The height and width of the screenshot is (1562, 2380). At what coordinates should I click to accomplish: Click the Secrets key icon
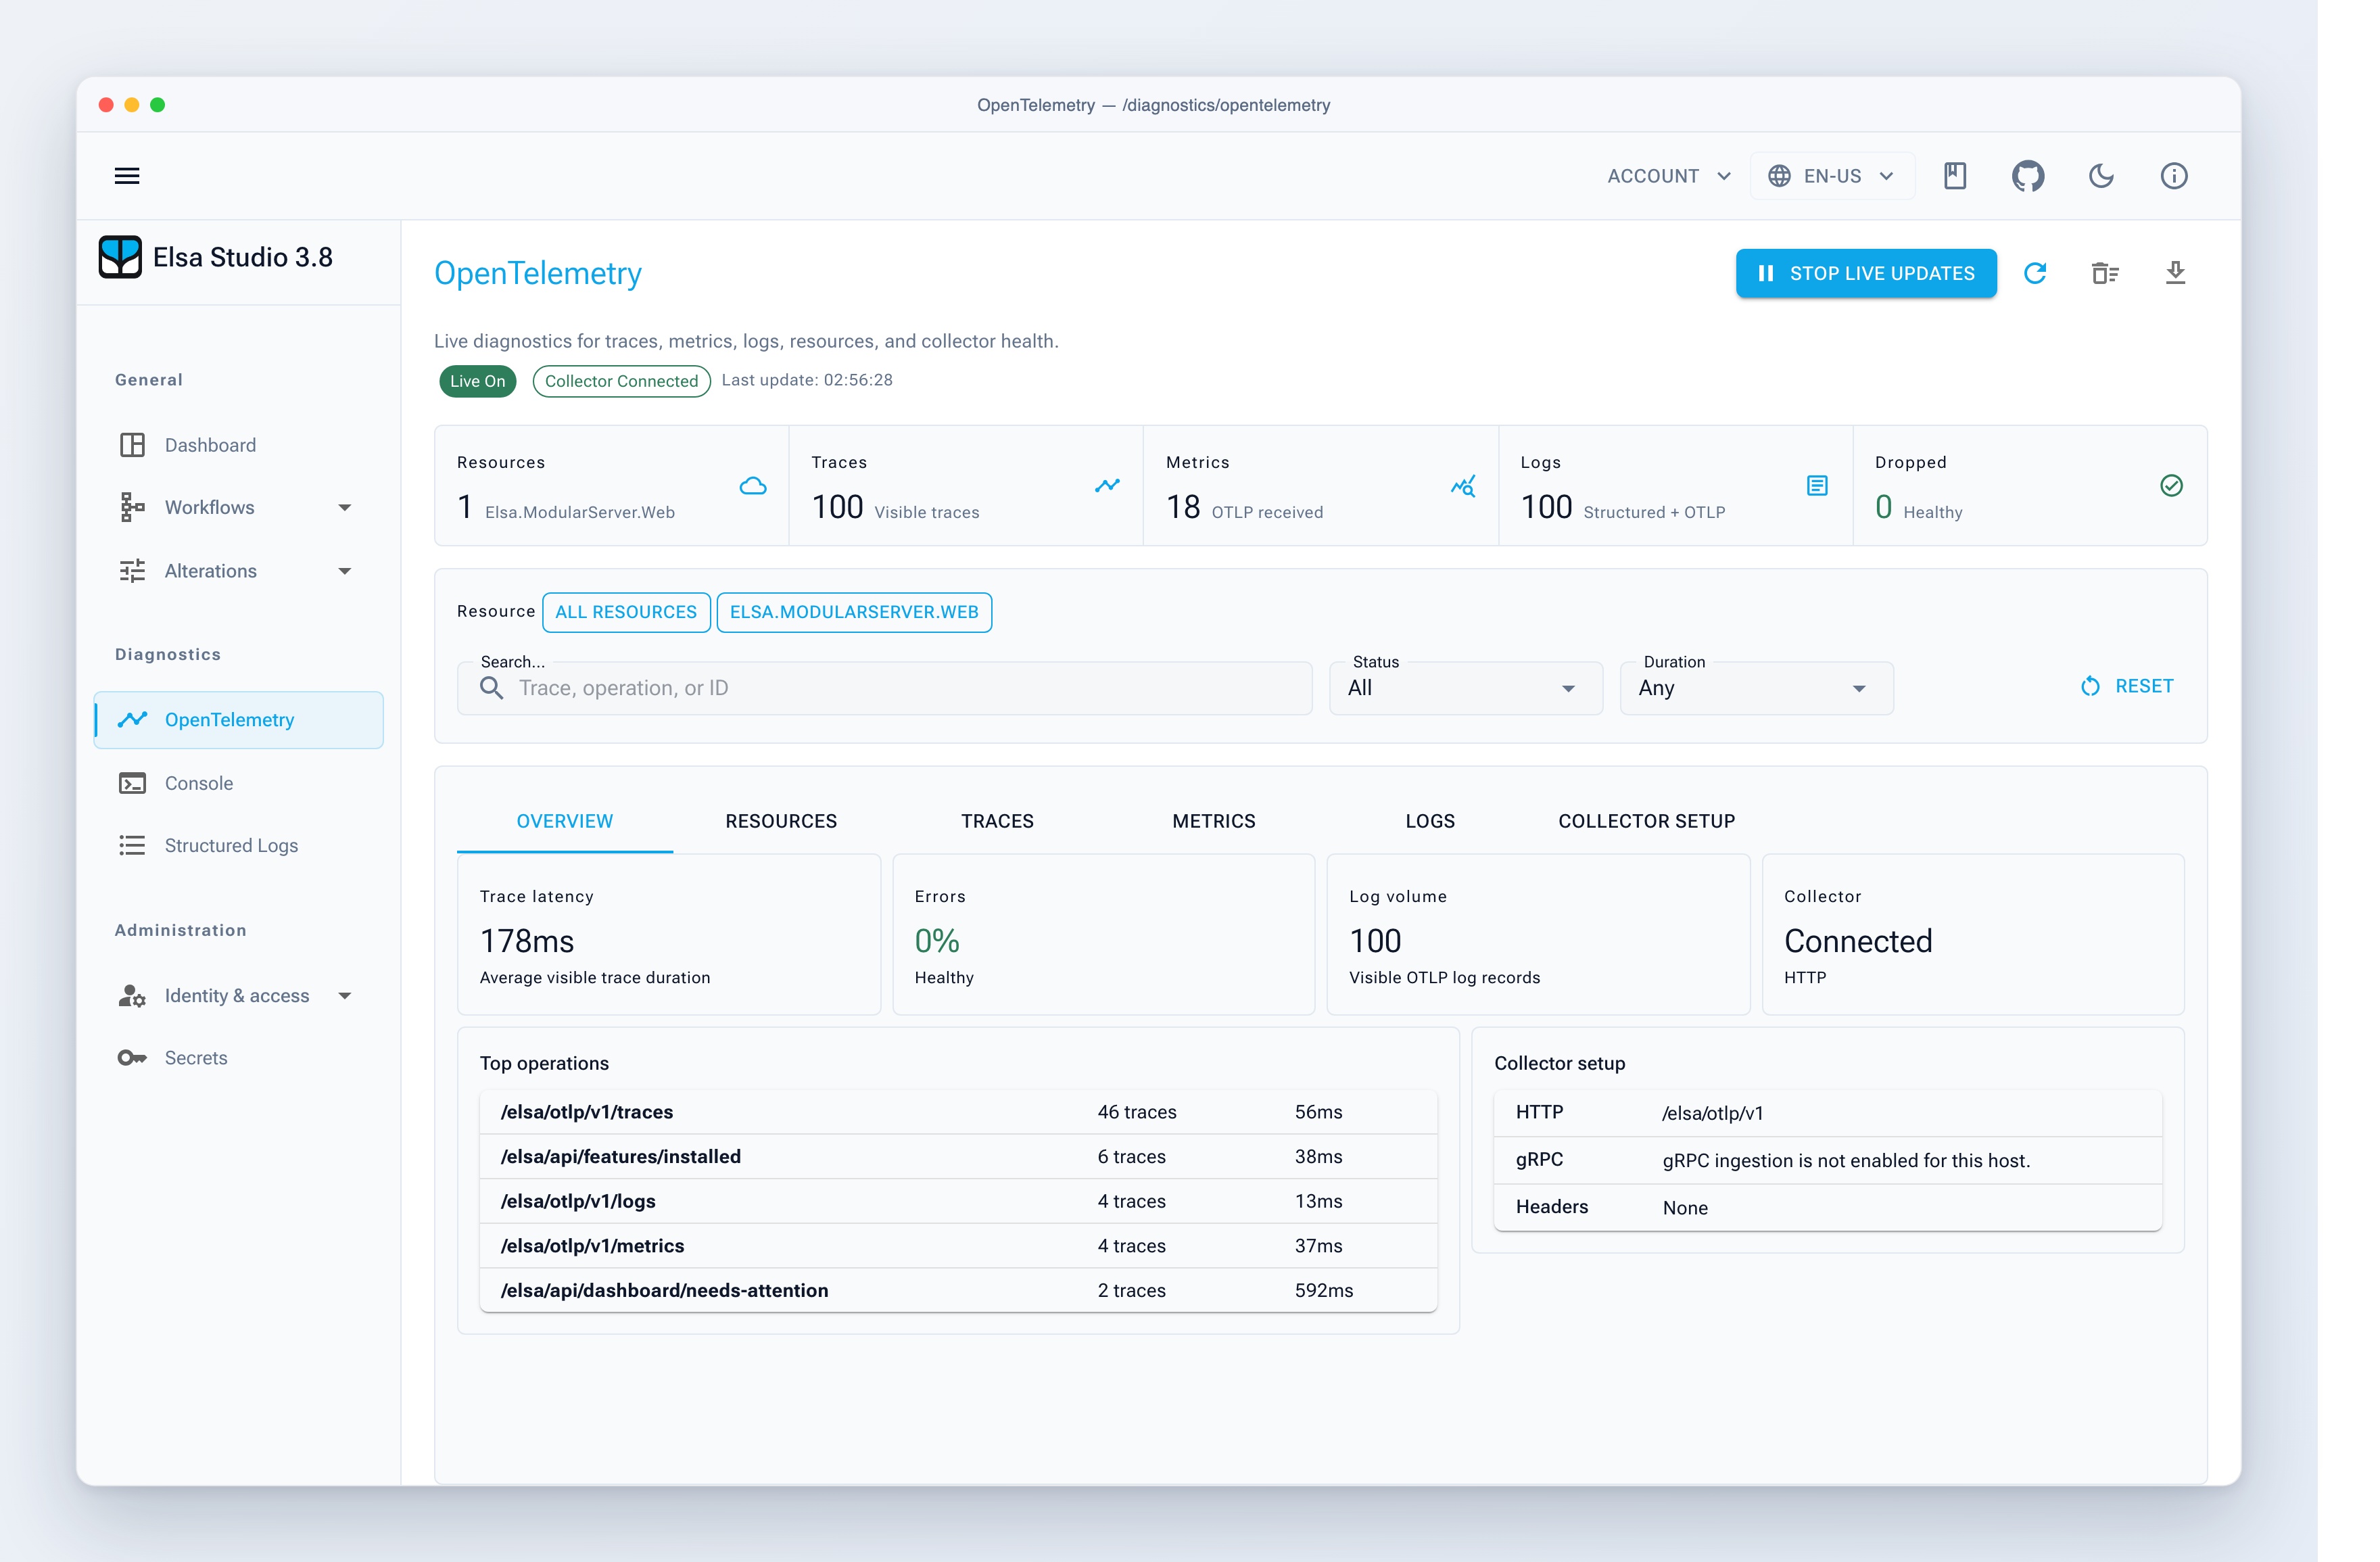[x=132, y=1058]
